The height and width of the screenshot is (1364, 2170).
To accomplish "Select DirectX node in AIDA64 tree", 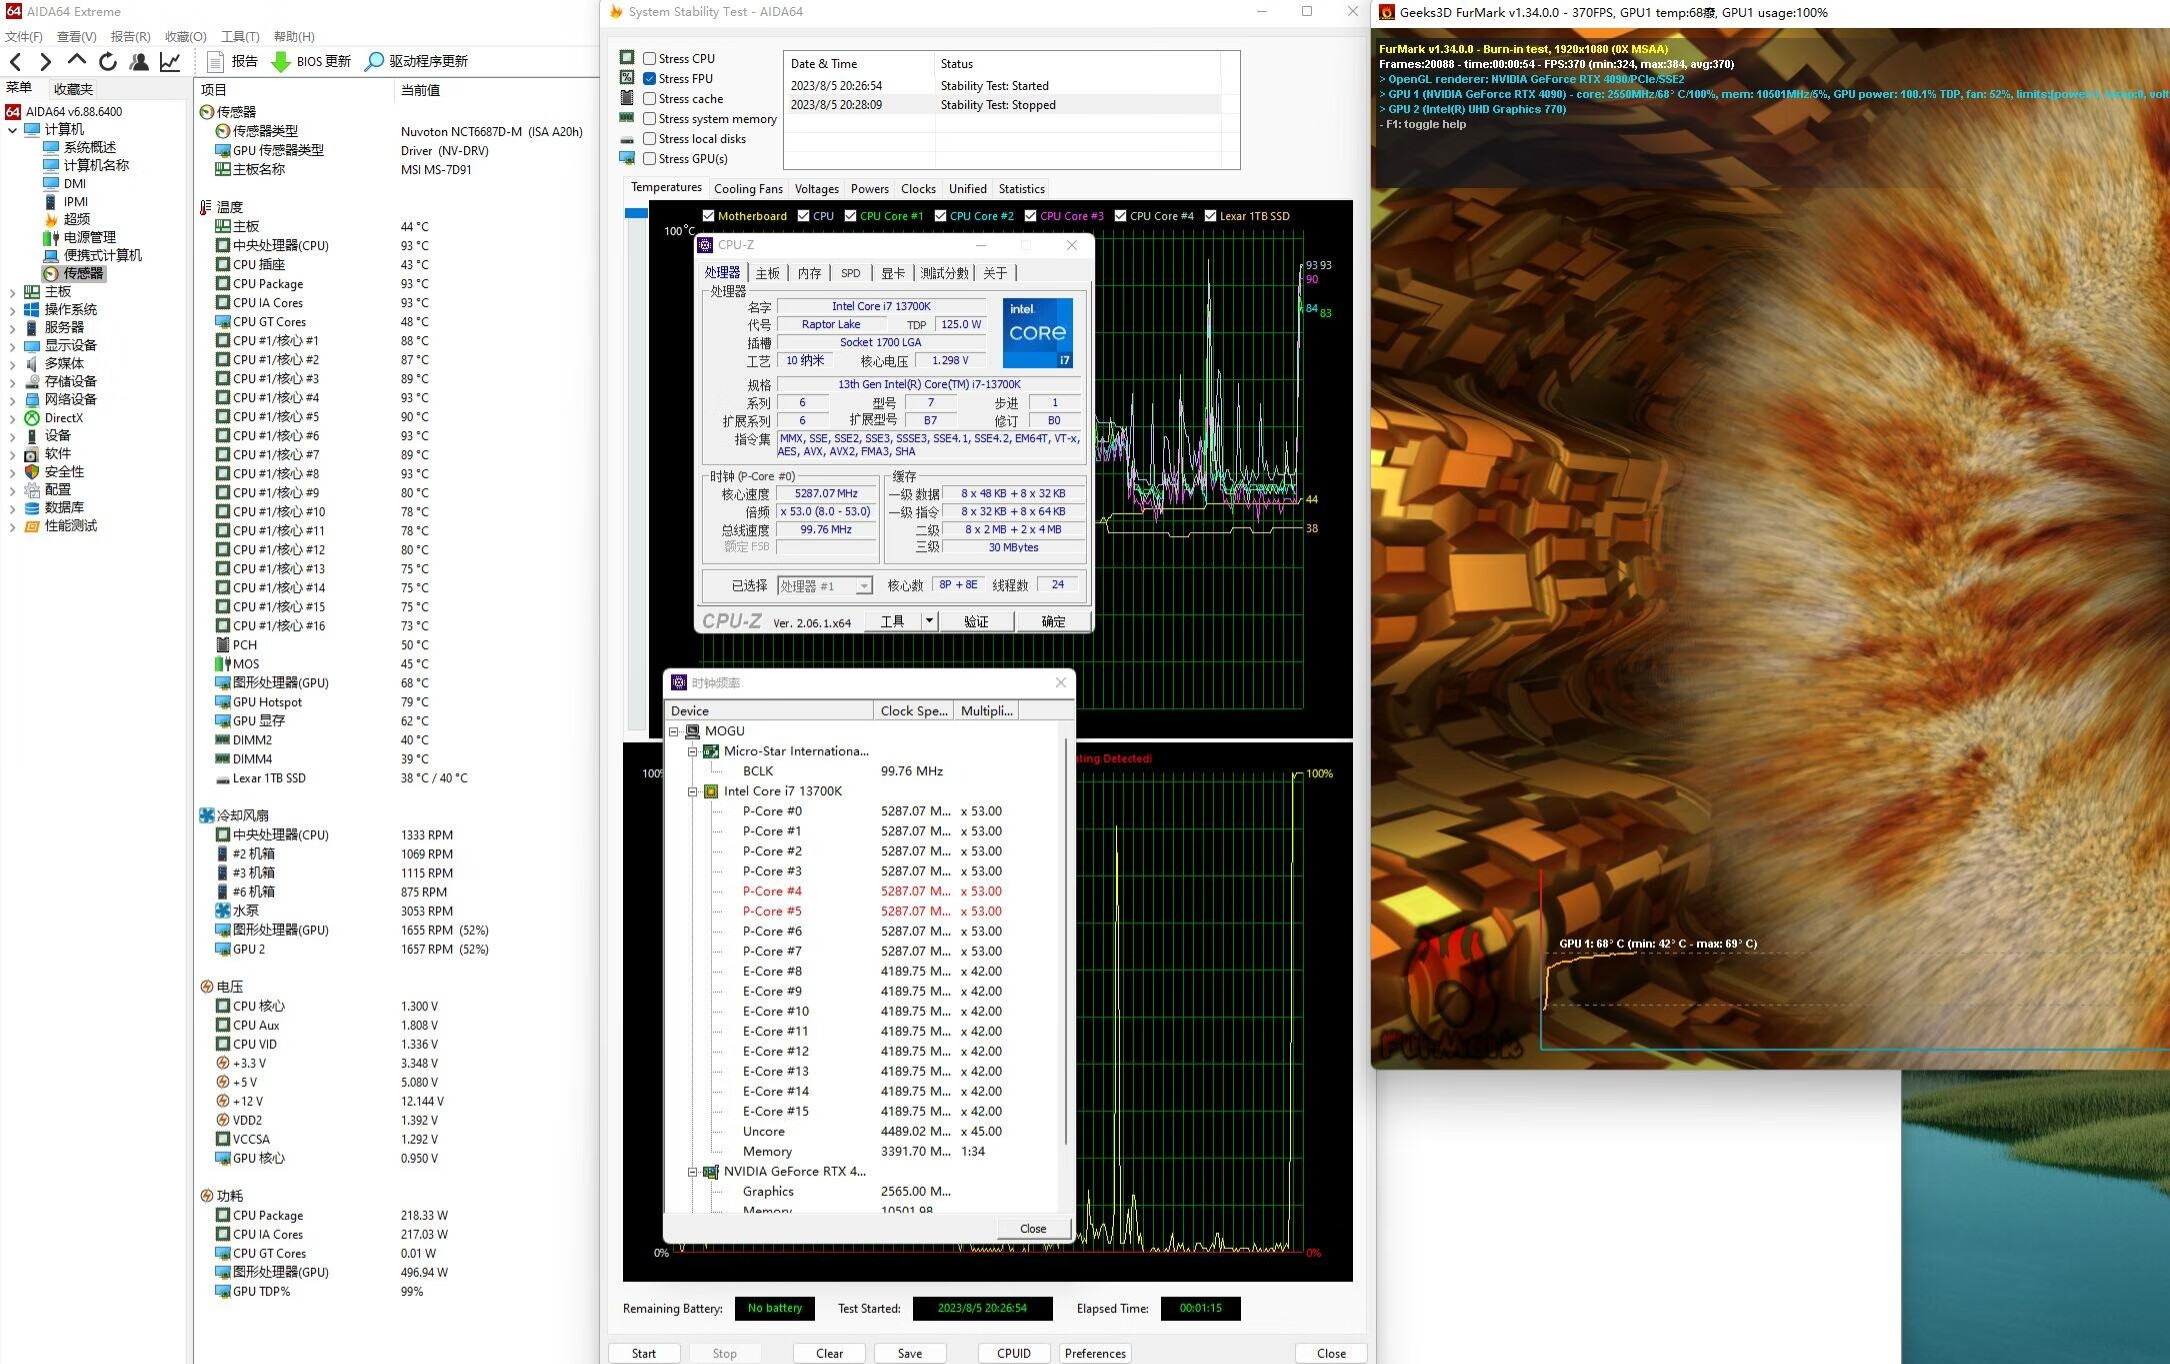I will [x=54, y=418].
